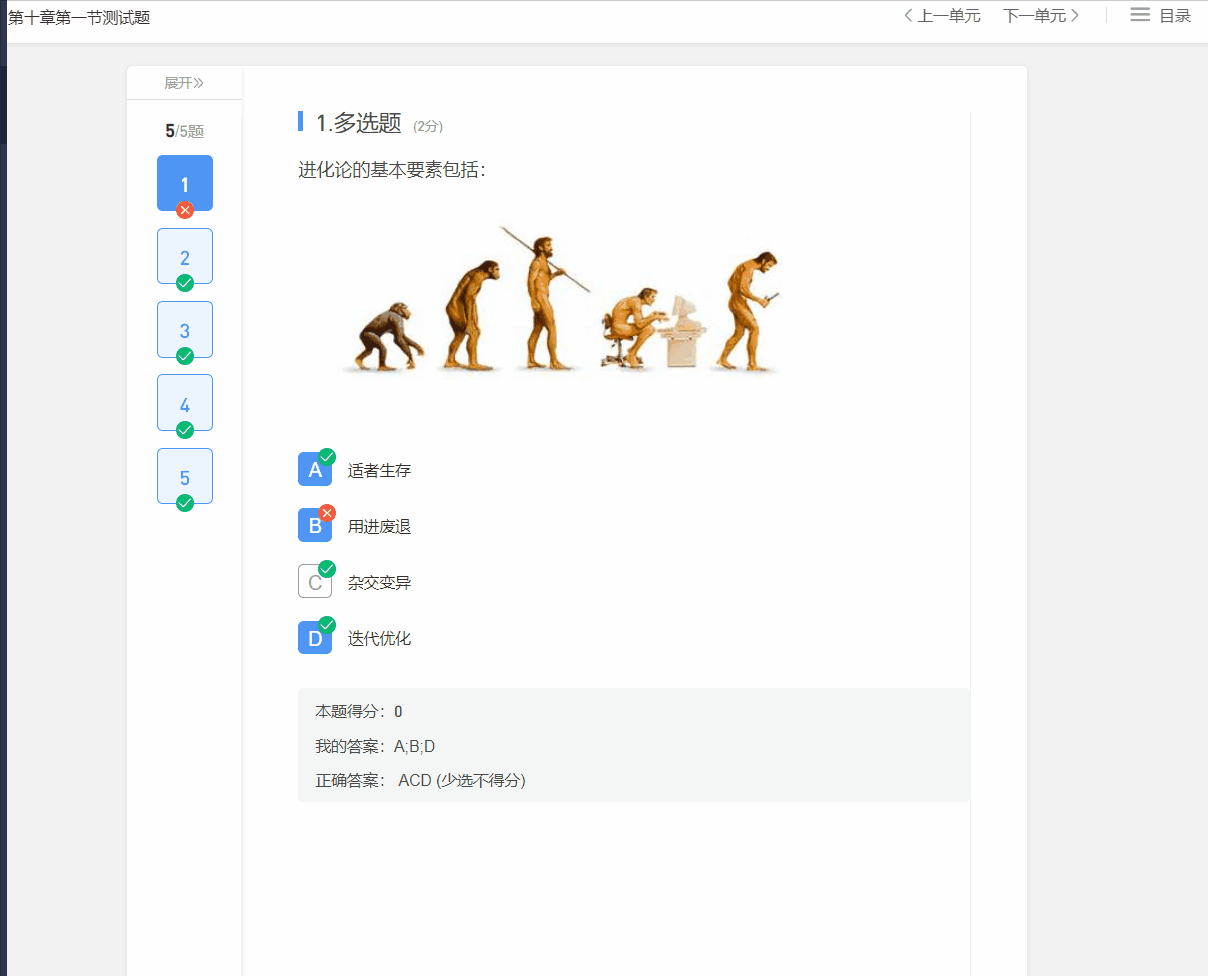
Task: Select question 1 in navigator
Action: pos(185,183)
